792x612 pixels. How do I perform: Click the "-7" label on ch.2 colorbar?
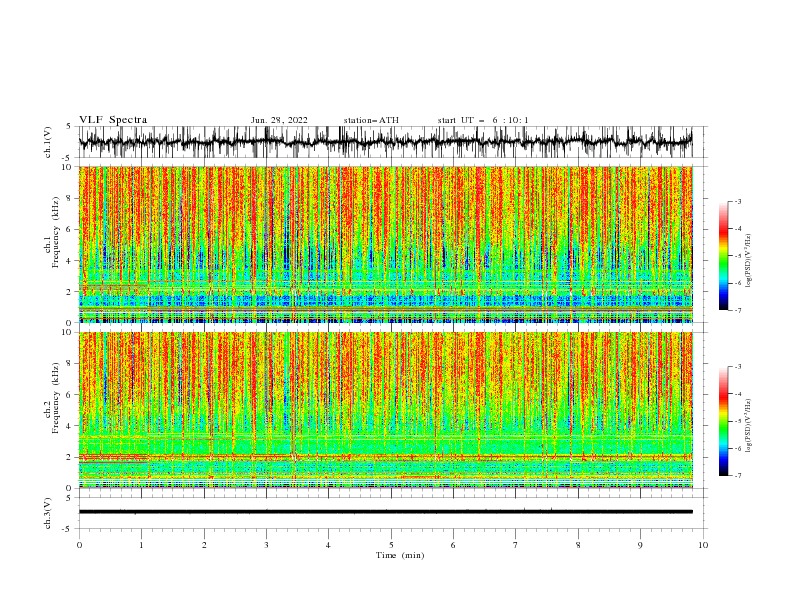tap(737, 475)
